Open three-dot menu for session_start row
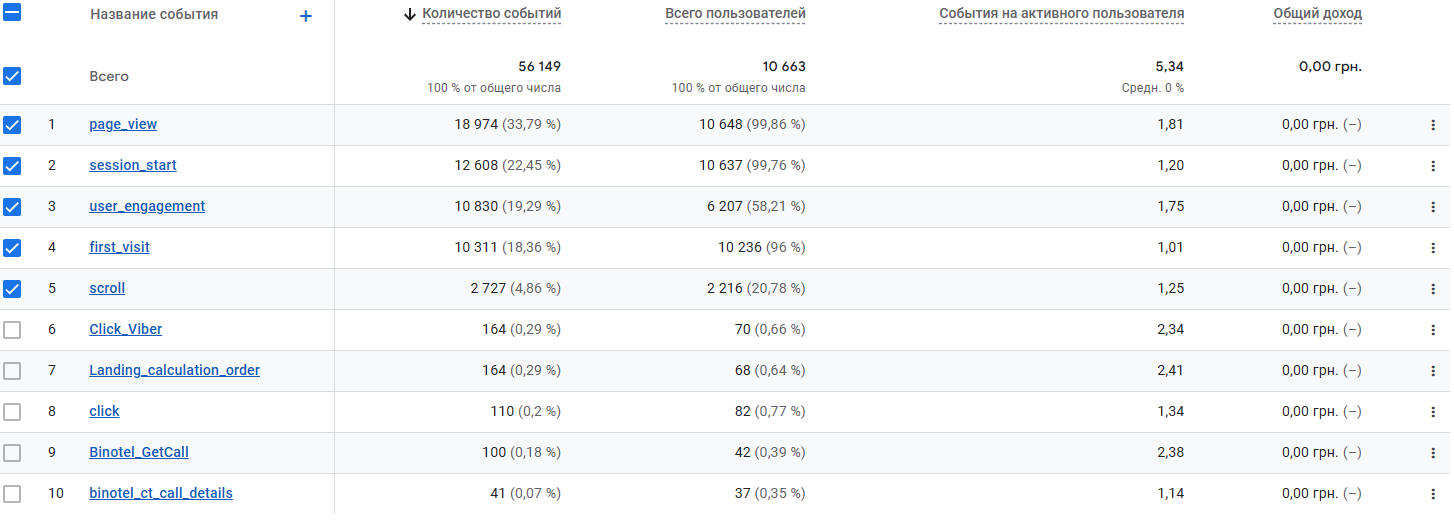 pos(1433,166)
